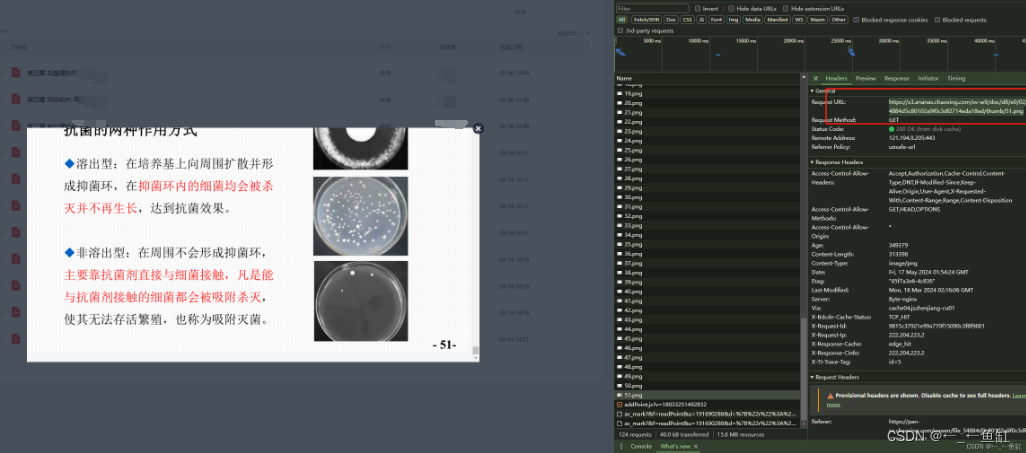Click the slide preview popup scrollbar
The image size is (1026, 453).
(476, 350)
